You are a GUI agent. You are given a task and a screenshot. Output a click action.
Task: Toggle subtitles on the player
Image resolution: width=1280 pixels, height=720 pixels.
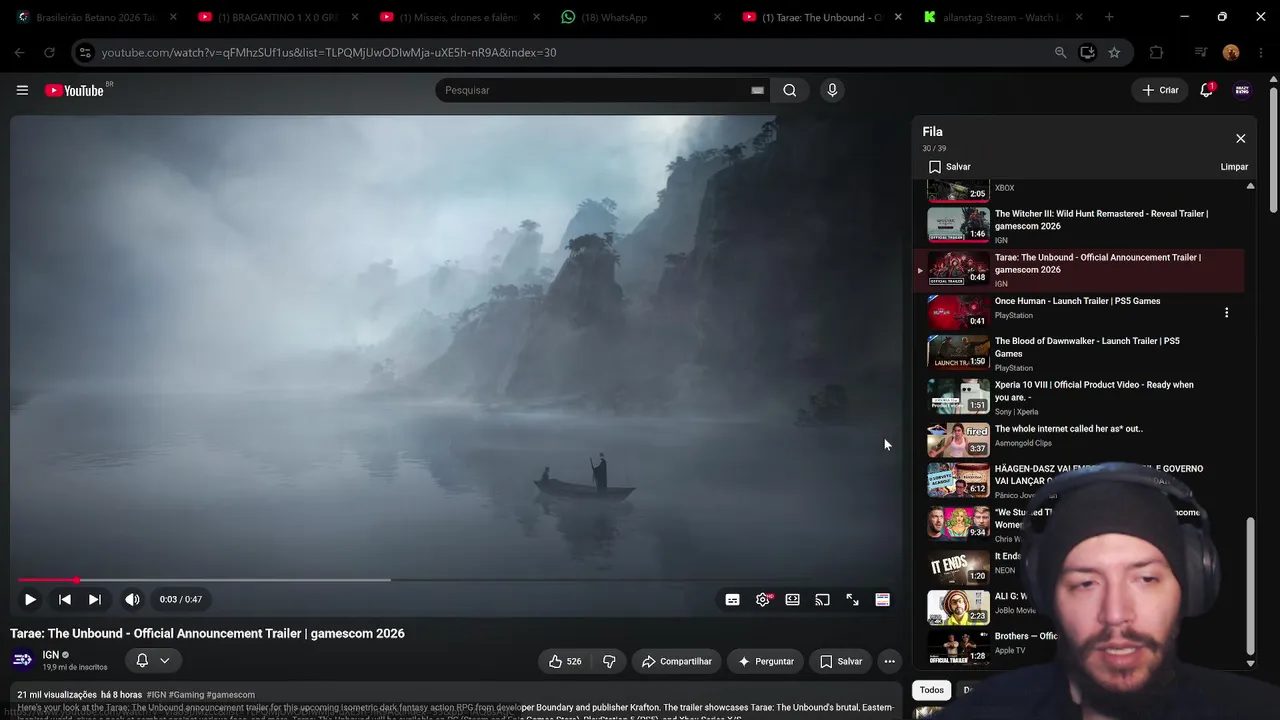[732, 600]
